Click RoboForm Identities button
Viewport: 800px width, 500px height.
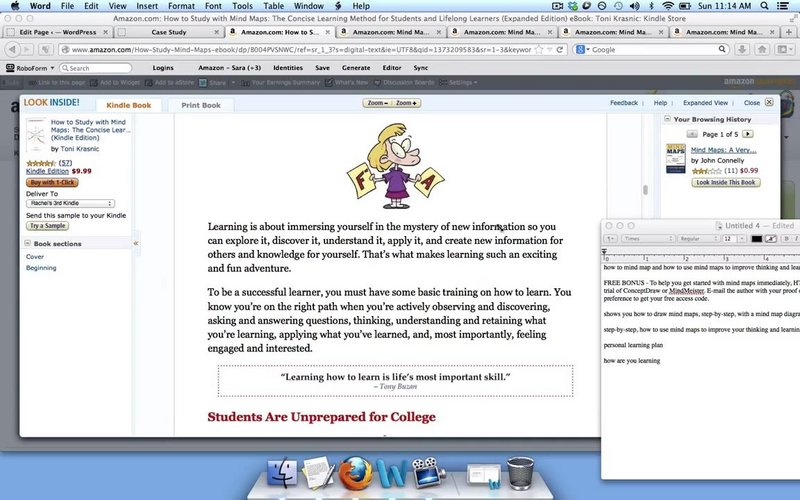288,68
